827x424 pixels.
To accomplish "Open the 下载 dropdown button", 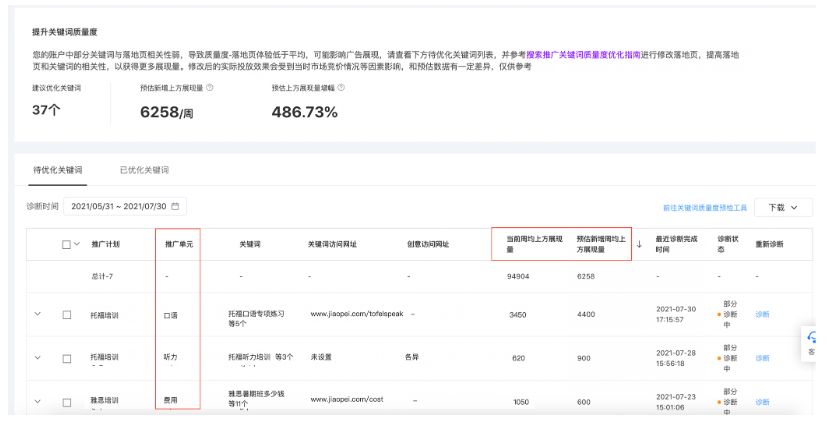I will (783, 208).
